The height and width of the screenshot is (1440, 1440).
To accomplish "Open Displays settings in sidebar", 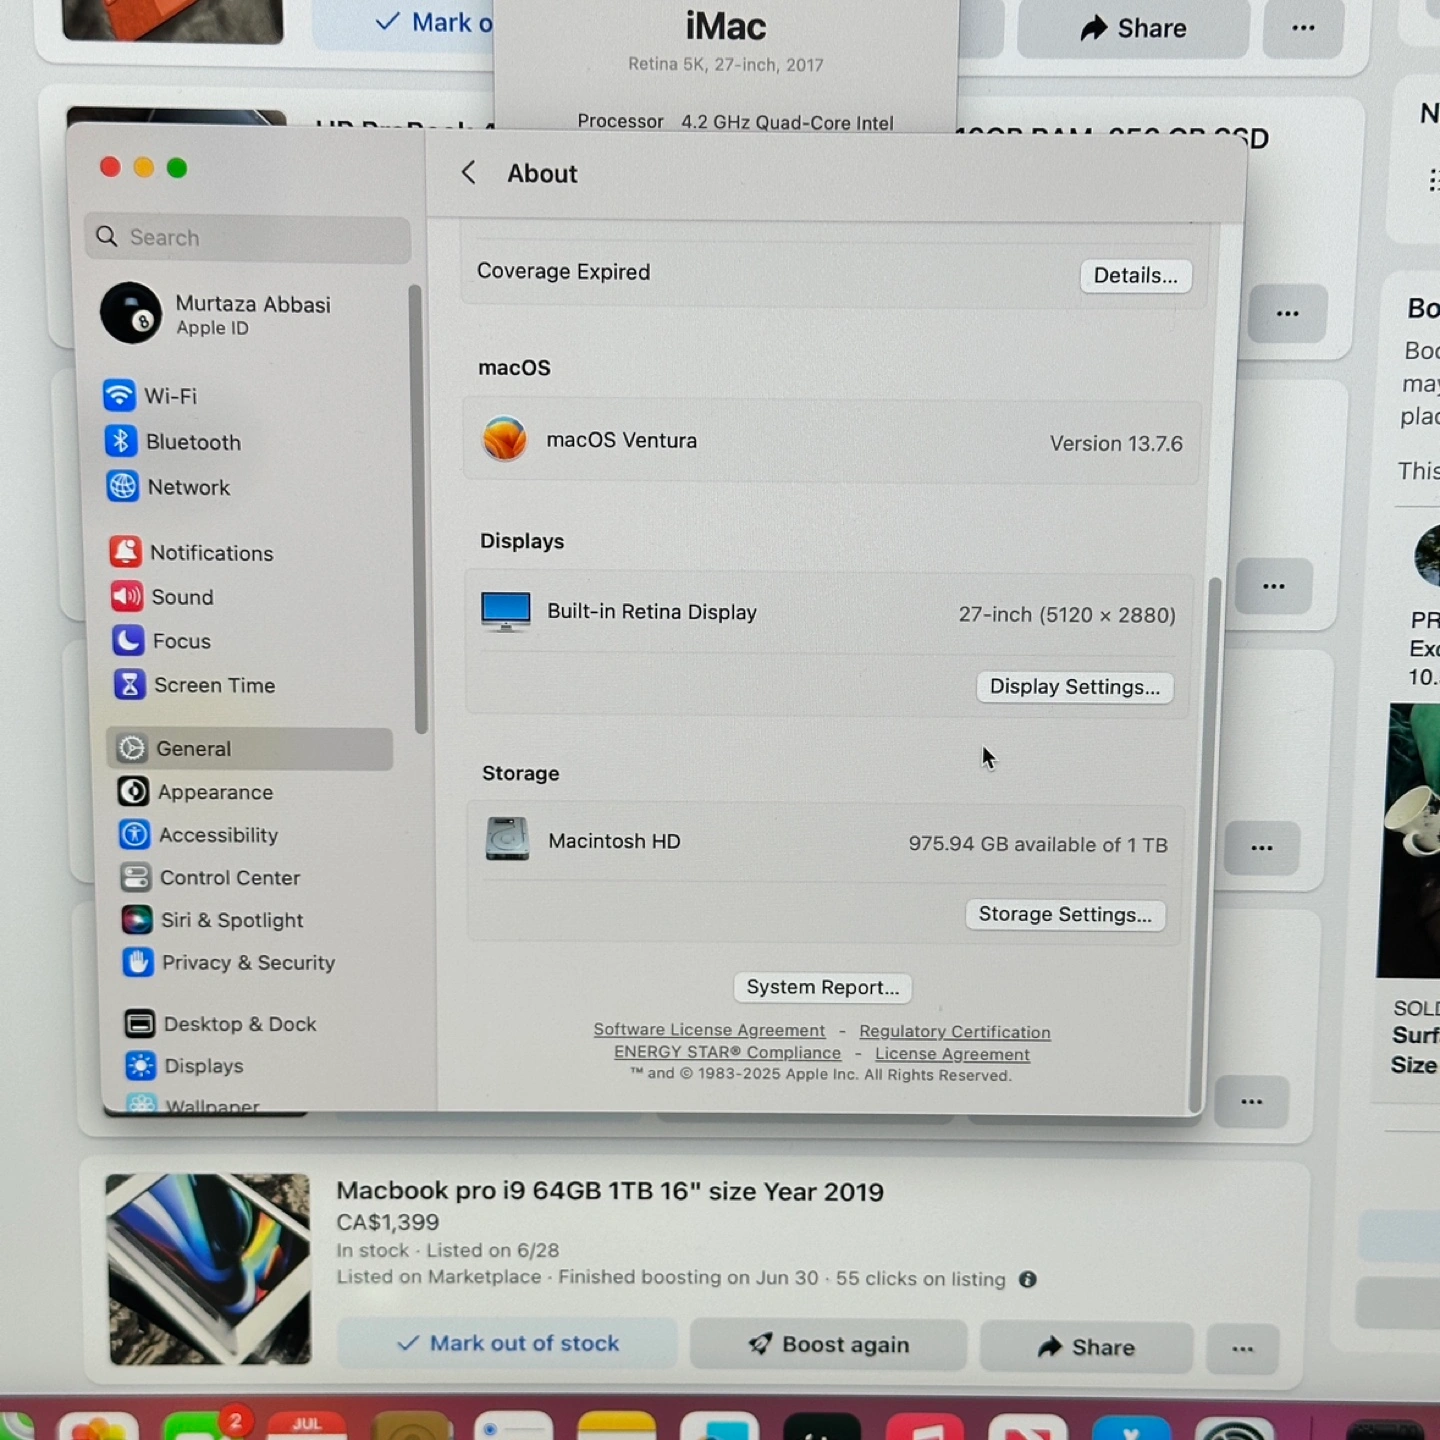I will [184, 1066].
